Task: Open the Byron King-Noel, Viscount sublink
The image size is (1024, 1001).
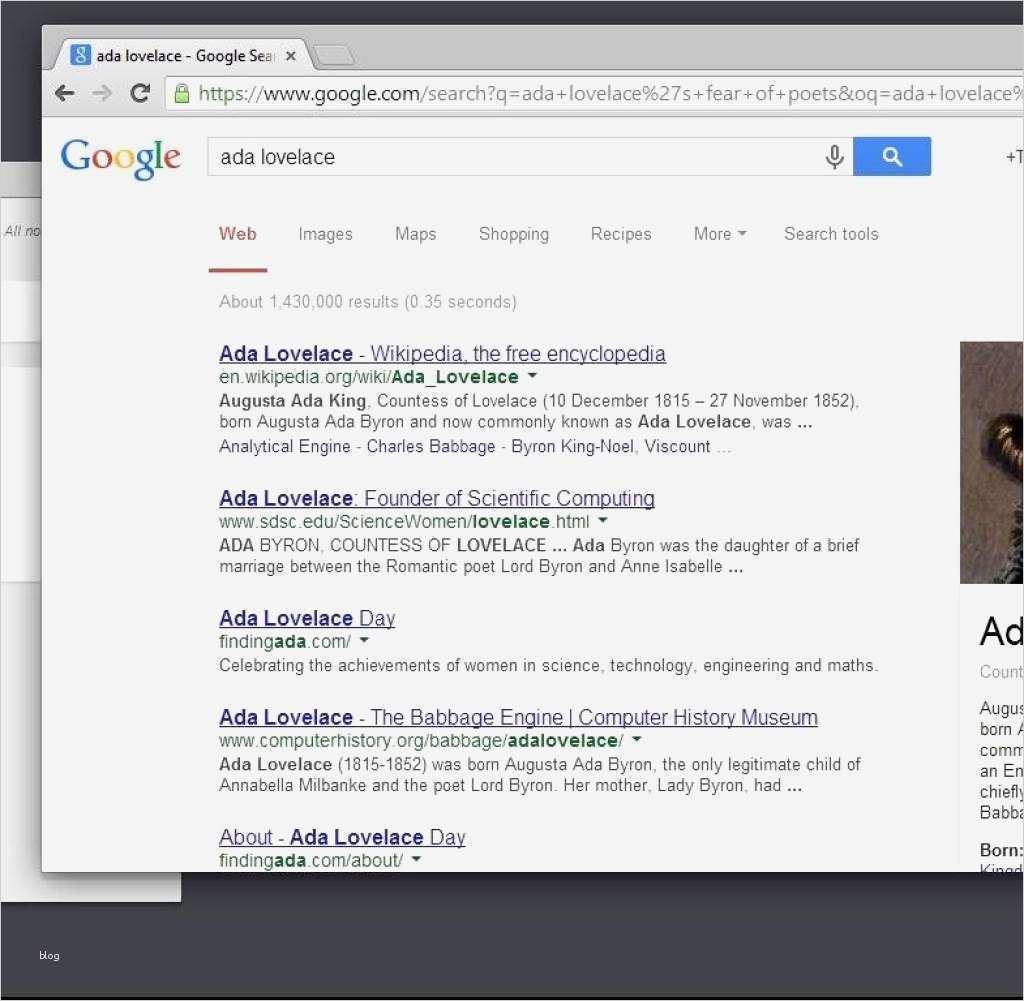Action: (x=611, y=447)
